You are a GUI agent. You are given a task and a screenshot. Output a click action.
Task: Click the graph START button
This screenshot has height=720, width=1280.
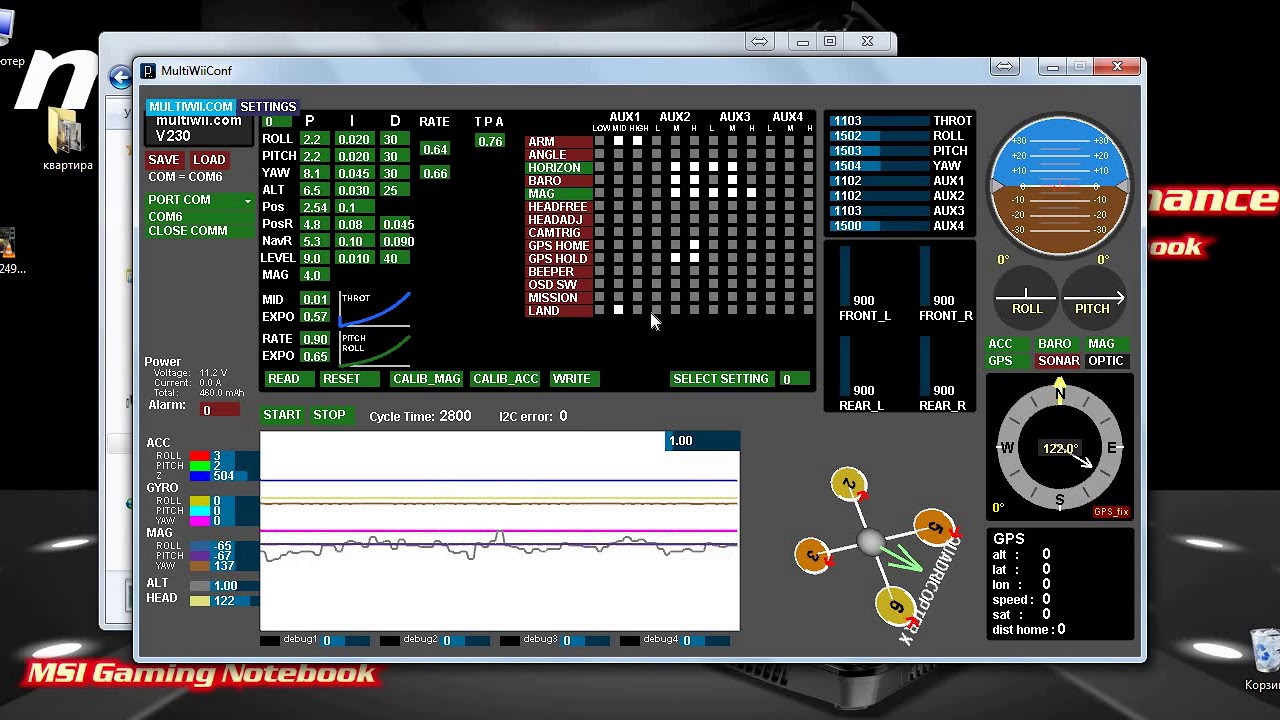(x=282, y=415)
